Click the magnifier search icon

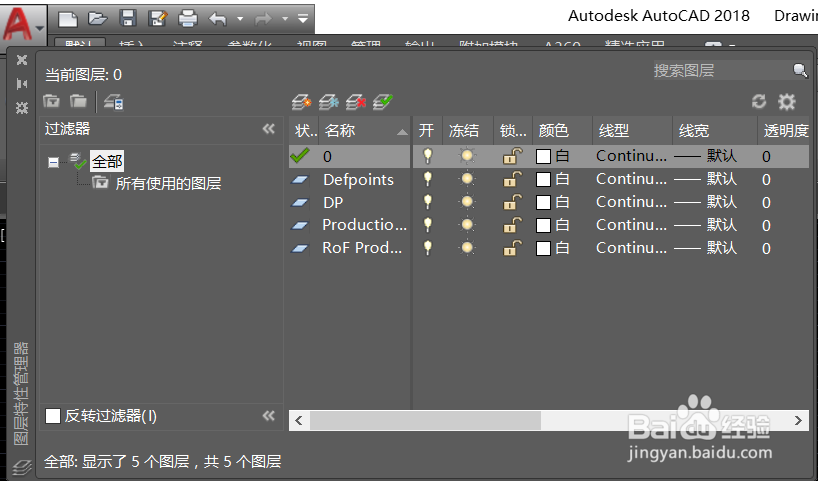pyautogui.click(x=800, y=70)
